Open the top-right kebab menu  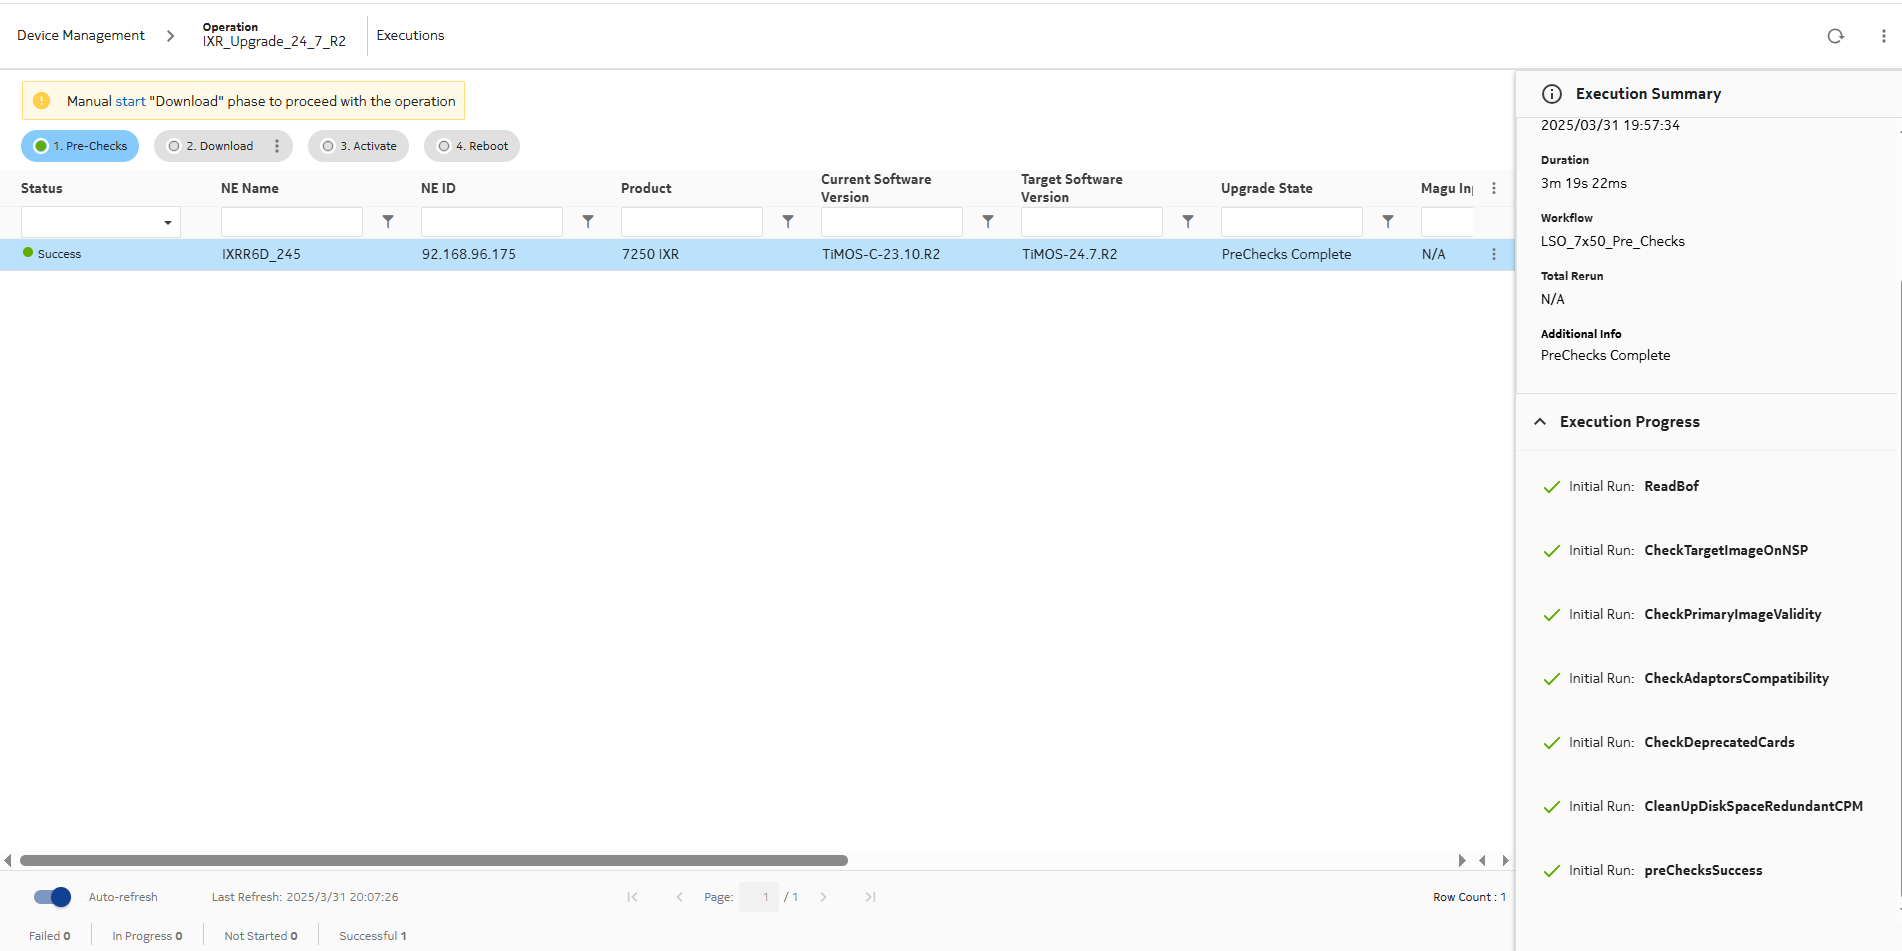1883,36
